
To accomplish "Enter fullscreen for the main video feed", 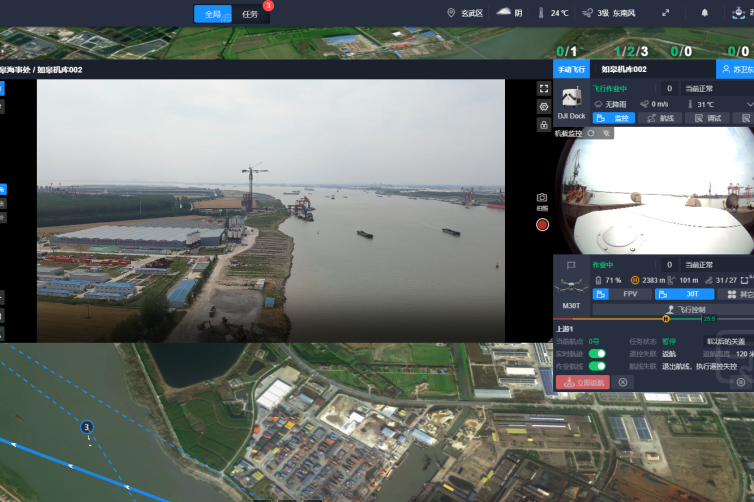I will [544, 88].
